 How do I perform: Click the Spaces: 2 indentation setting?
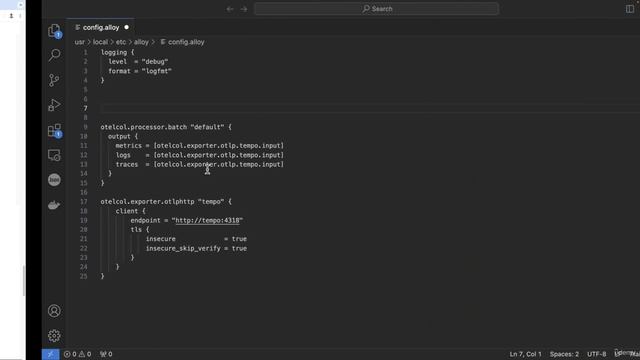[x=564, y=354]
